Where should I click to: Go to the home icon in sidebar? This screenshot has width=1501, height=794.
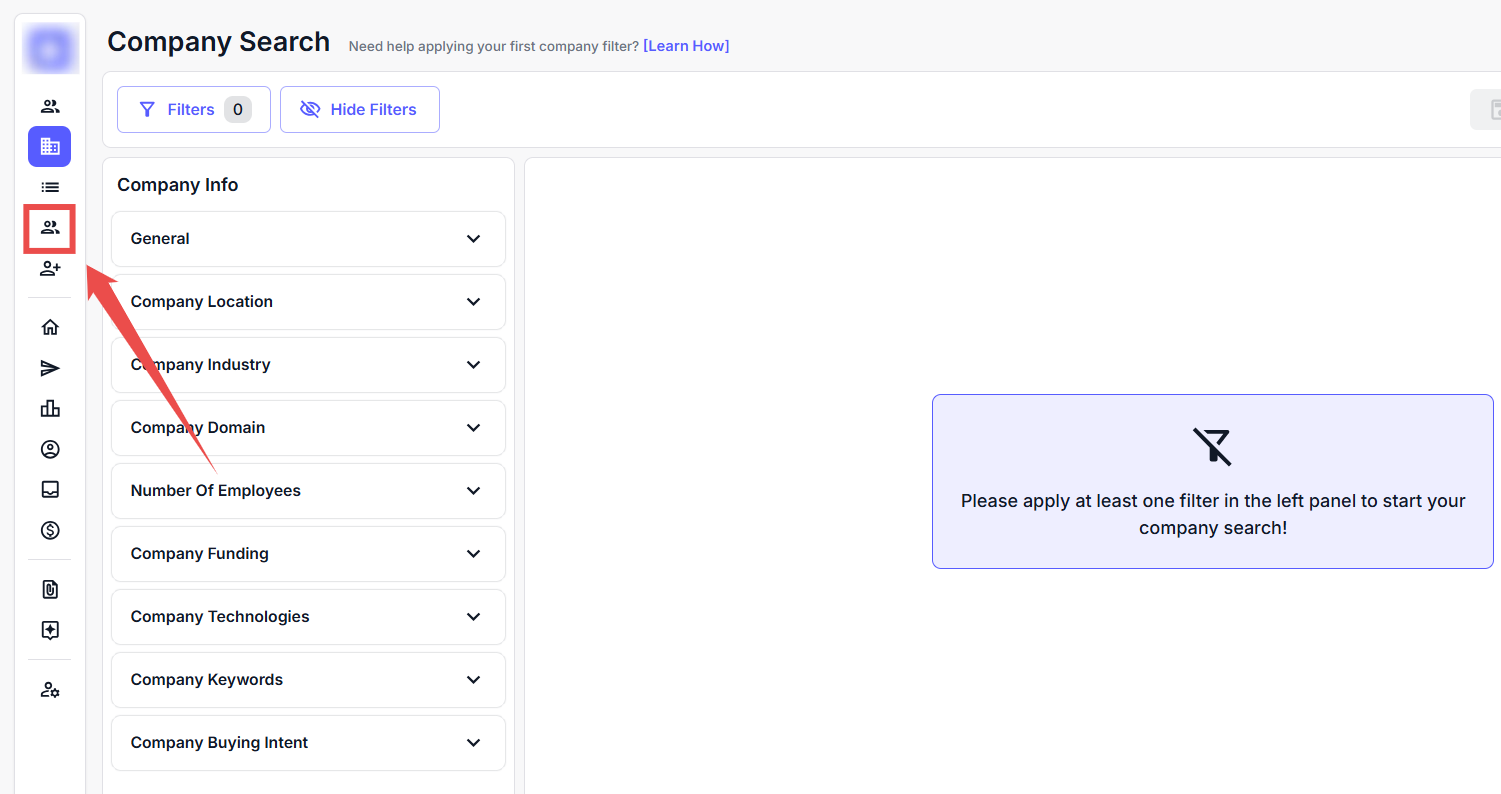pyautogui.click(x=50, y=327)
